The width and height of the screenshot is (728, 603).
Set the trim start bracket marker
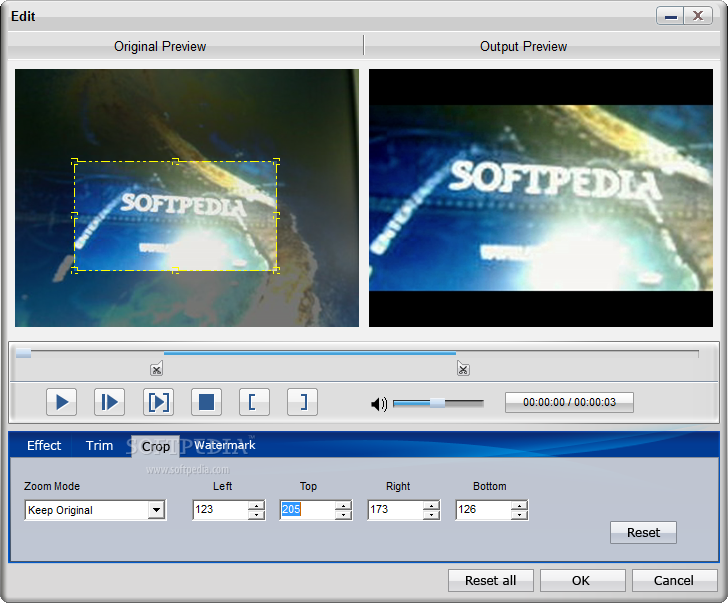[x=254, y=402]
